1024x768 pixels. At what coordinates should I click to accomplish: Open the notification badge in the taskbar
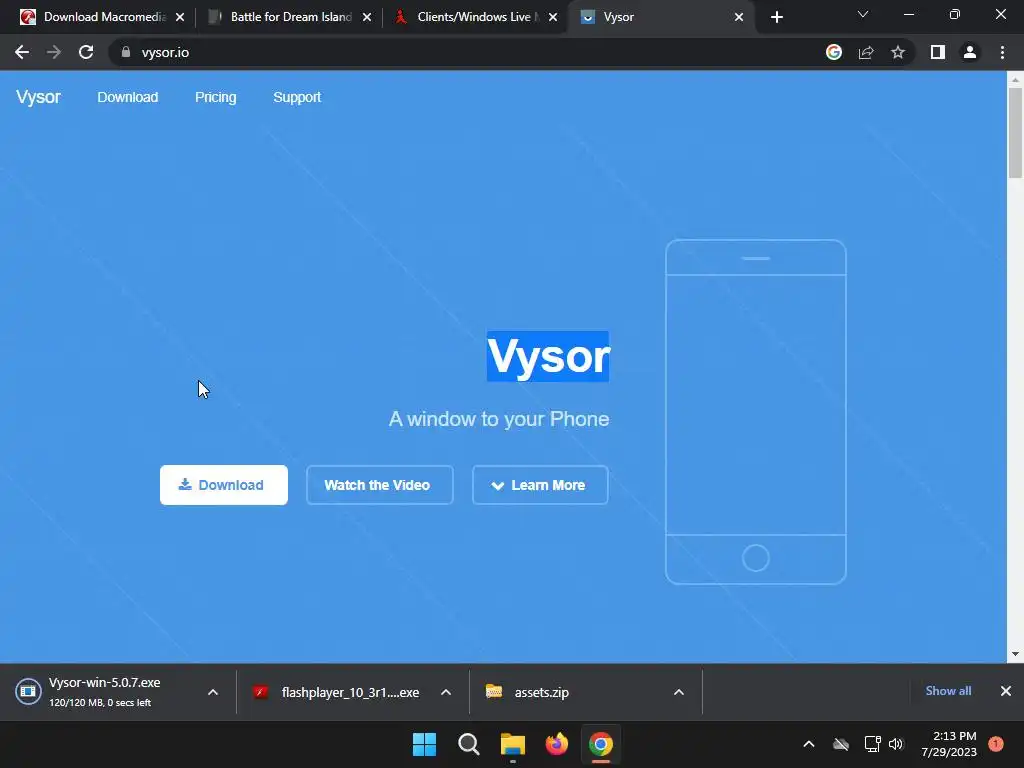point(996,744)
